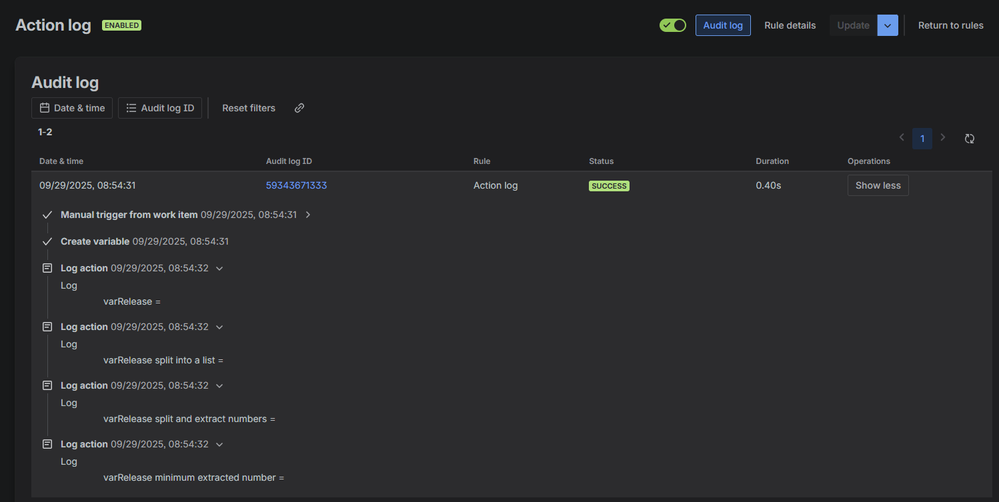Screen dimensions: 999x502
Task: Open the Update button dropdown arrow
Action: 887,25
